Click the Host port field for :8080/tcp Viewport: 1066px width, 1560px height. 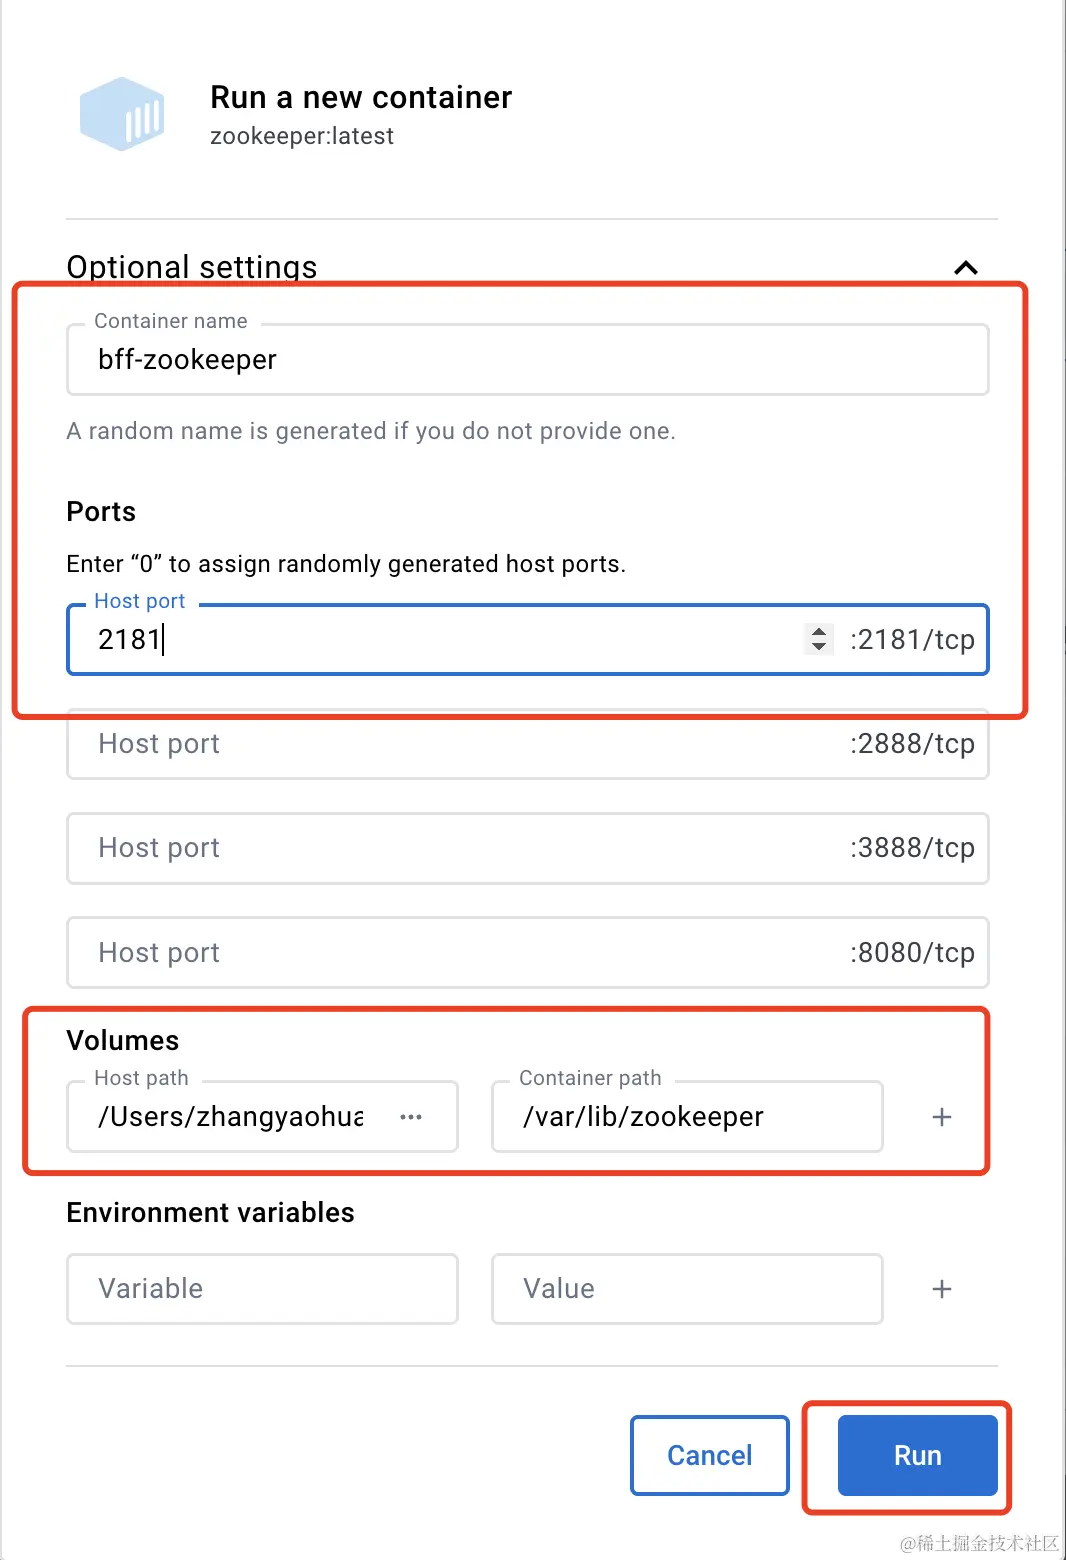(x=400, y=952)
